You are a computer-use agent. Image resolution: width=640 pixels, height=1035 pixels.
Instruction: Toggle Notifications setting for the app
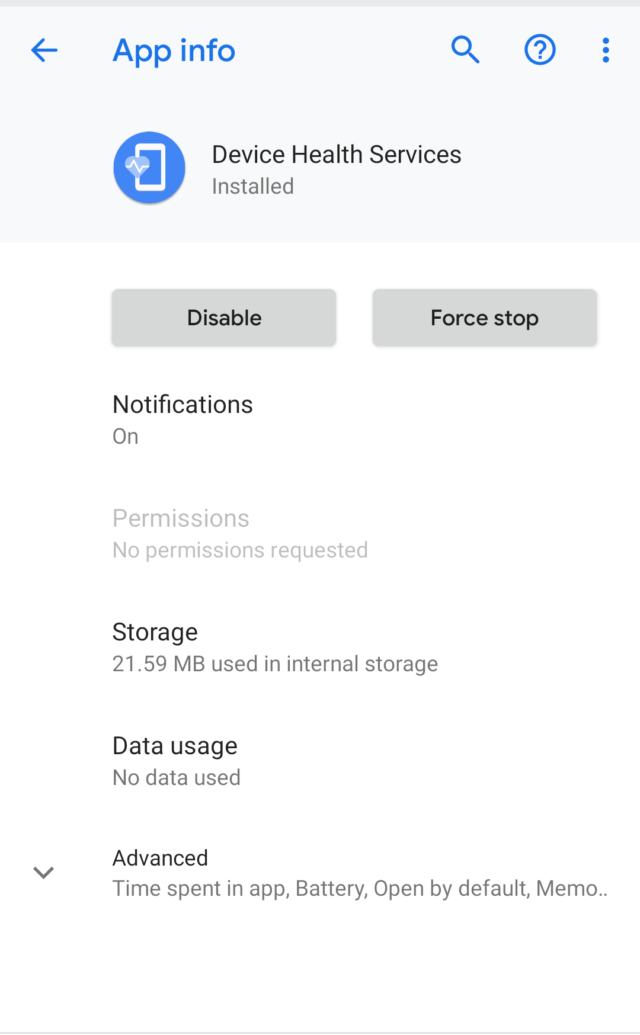(182, 418)
